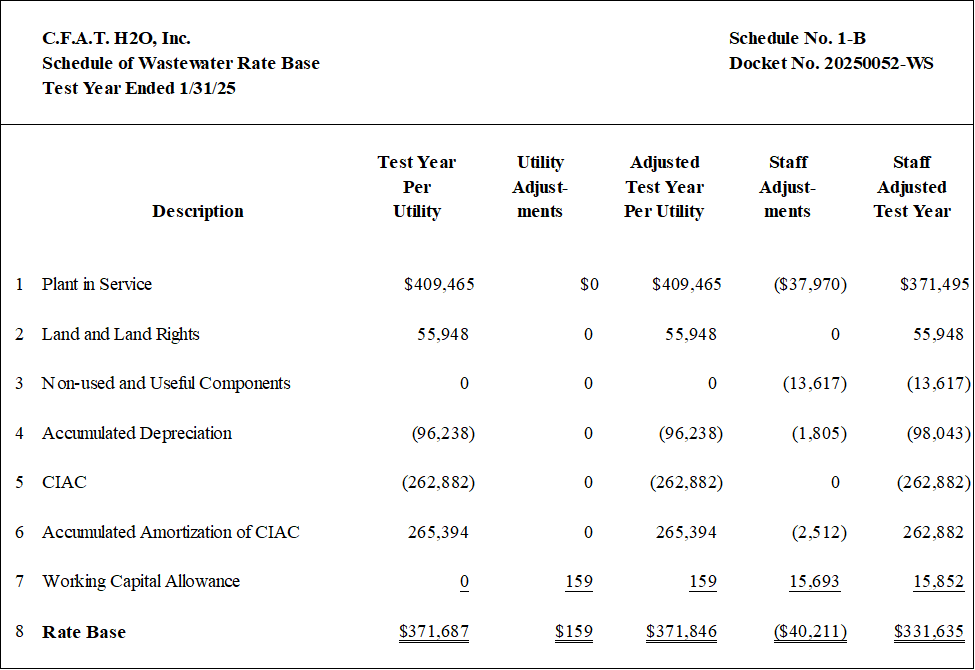Select Non-used and Useful Components label

coord(166,383)
